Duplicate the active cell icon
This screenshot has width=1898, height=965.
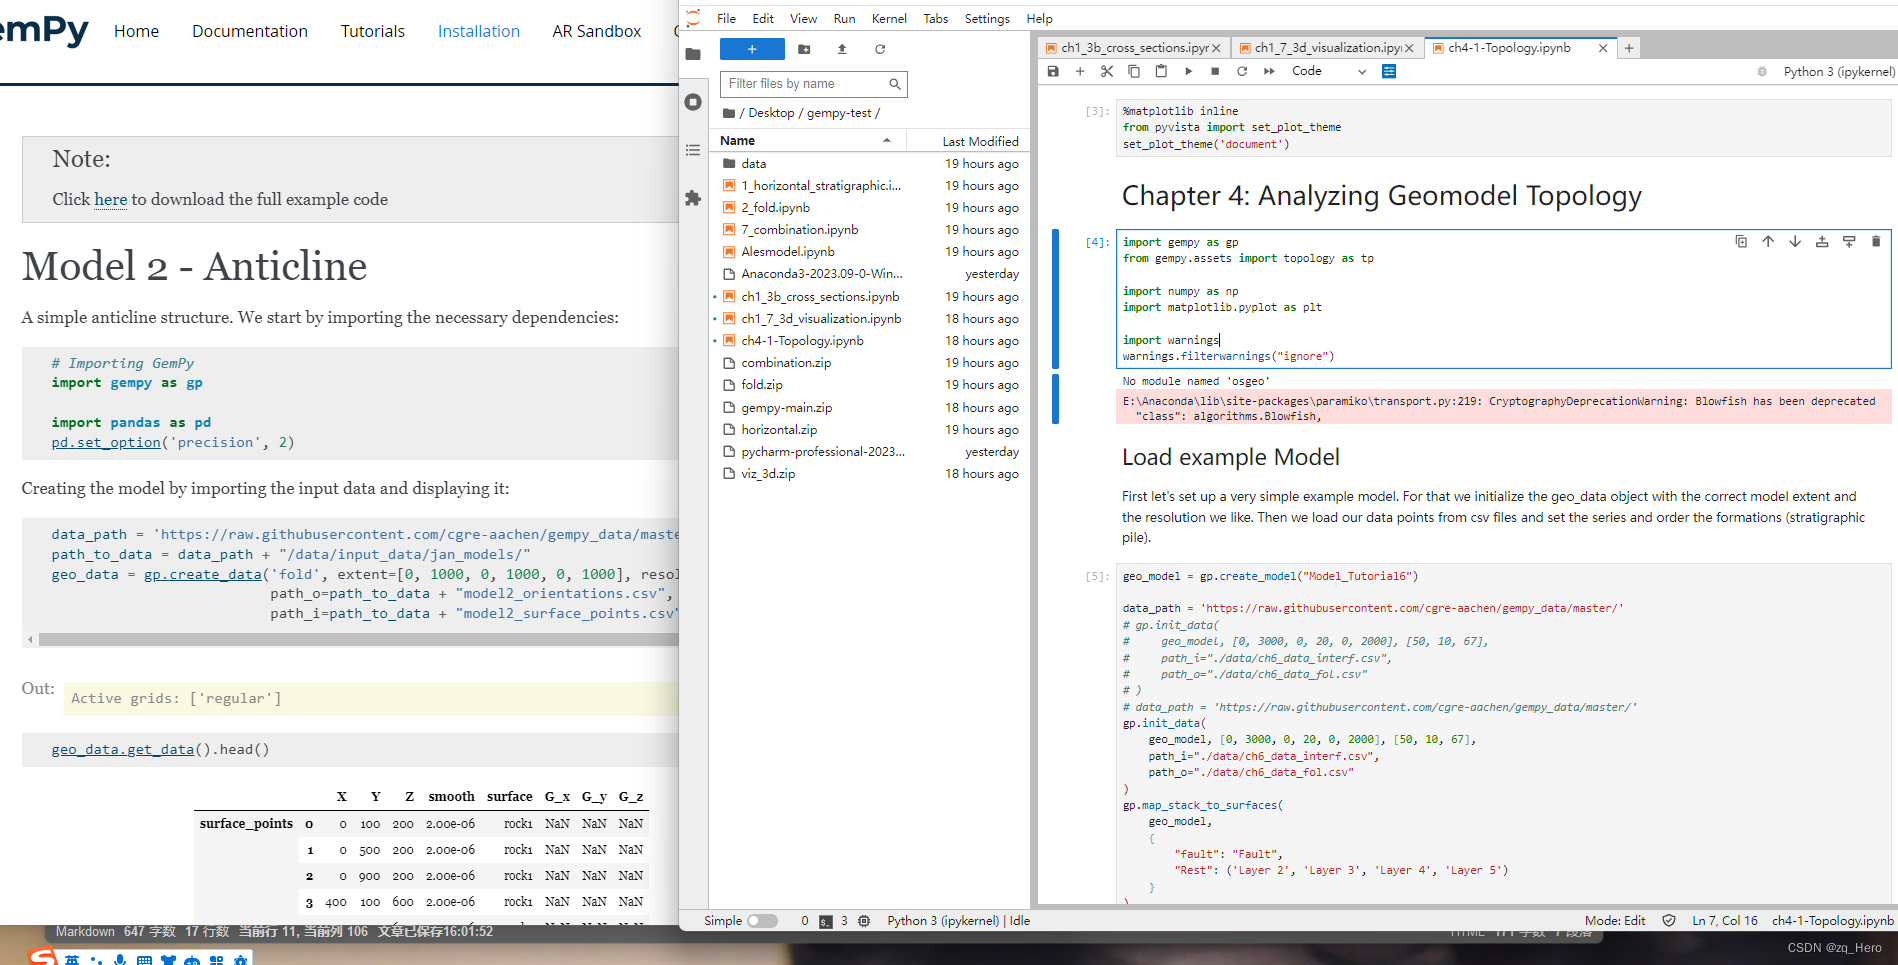1741,241
